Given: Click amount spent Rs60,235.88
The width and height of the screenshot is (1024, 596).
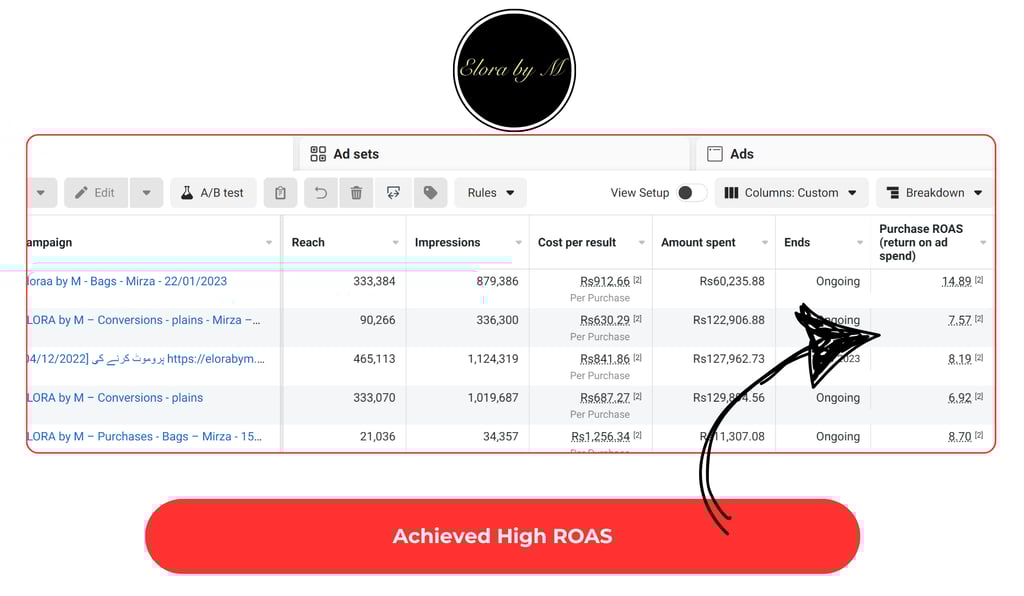Looking at the screenshot, I should tap(732, 281).
